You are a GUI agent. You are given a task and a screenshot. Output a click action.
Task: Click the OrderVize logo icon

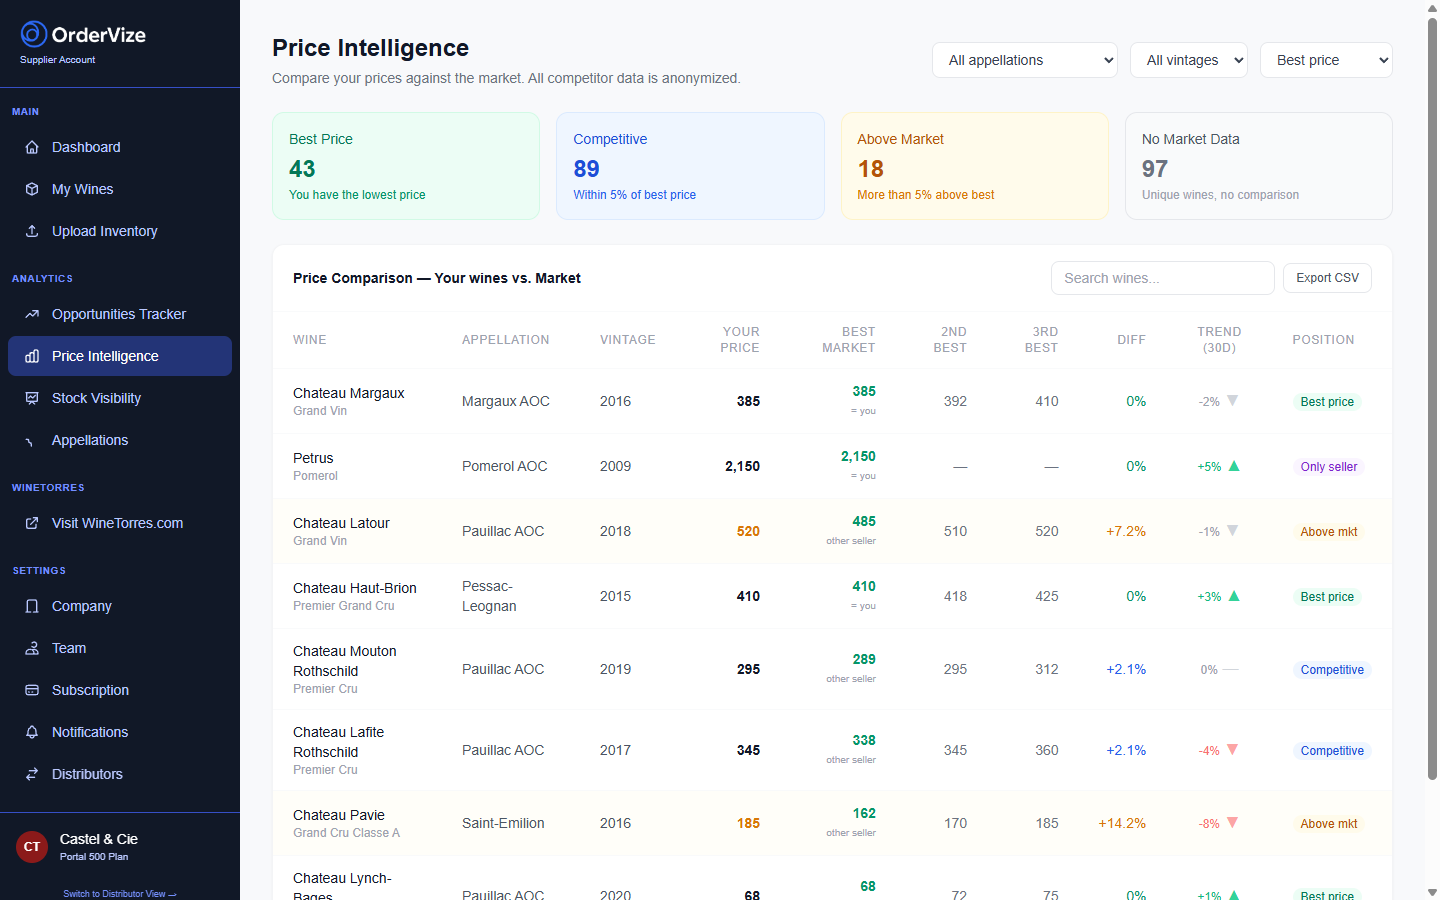point(34,34)
